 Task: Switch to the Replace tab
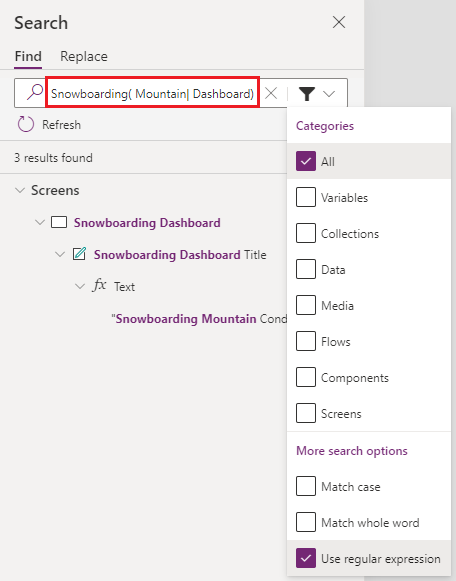84,56
